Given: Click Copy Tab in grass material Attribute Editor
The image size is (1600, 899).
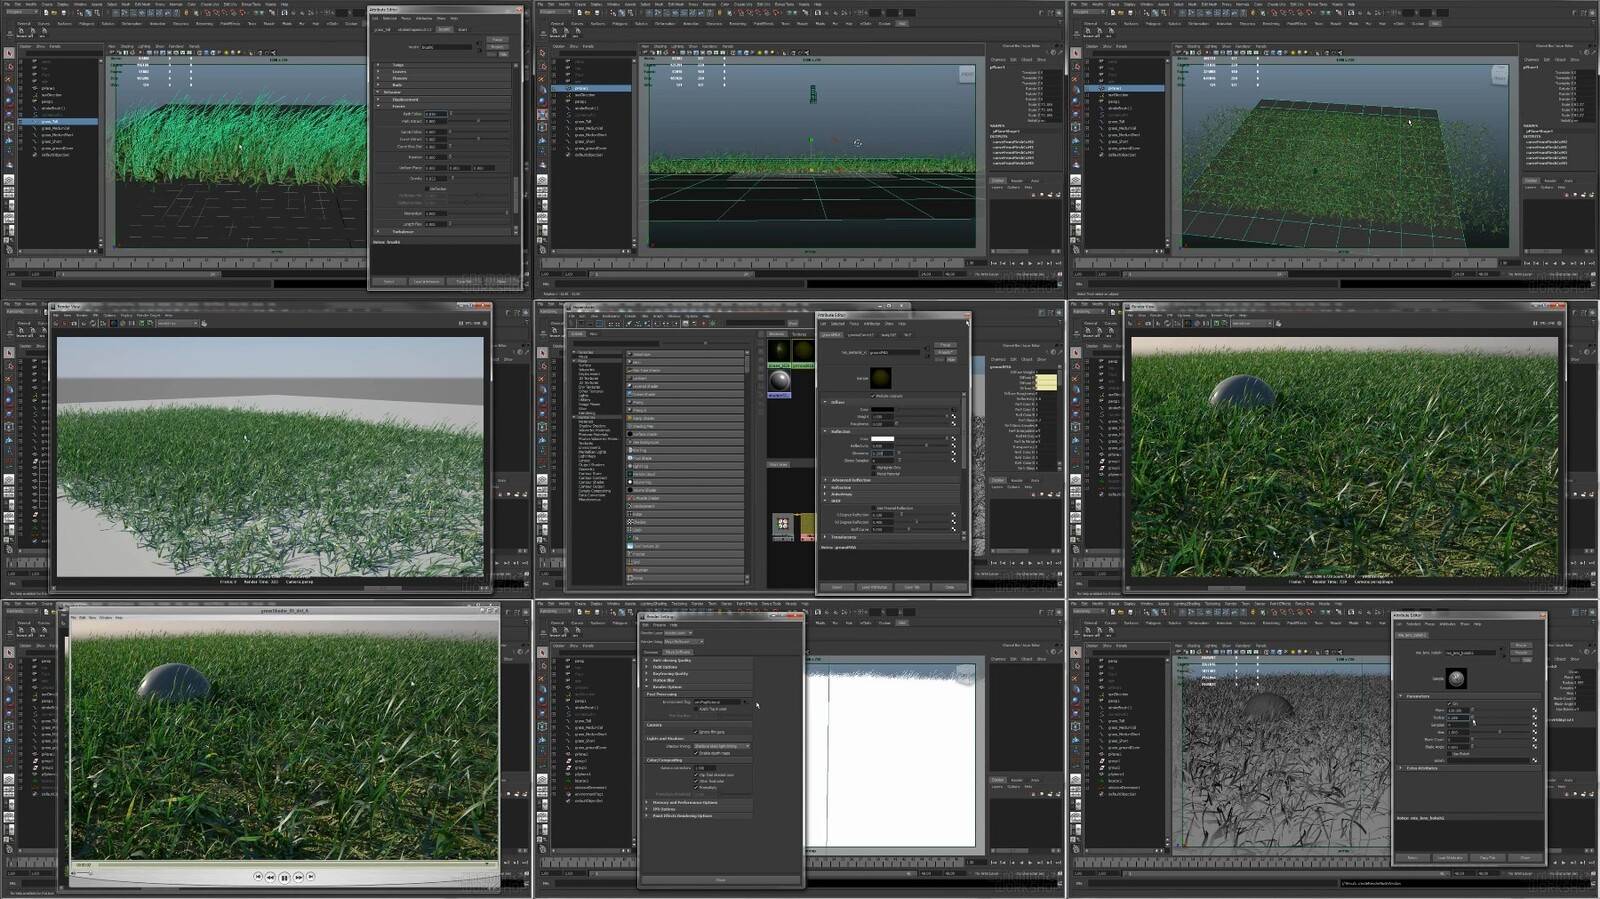Looking at the screenshot, I should click(x=912, y=587).
